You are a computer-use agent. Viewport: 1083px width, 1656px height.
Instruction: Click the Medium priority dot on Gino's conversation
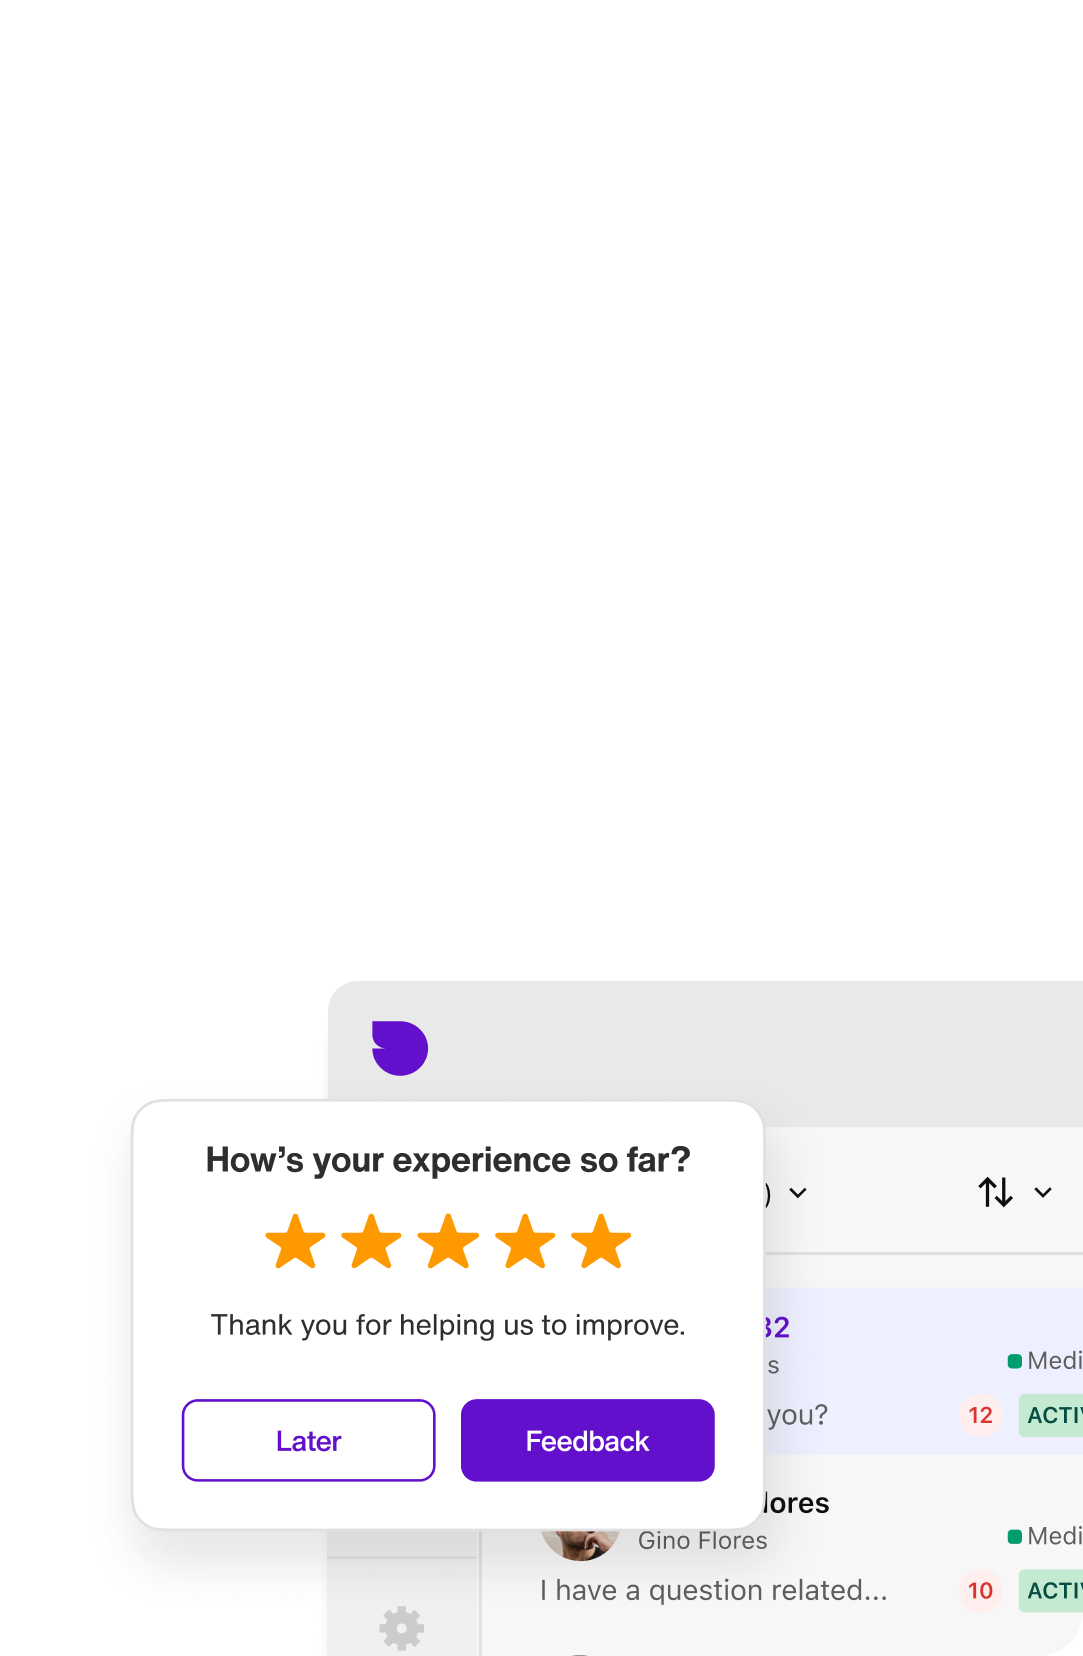1013,1537
